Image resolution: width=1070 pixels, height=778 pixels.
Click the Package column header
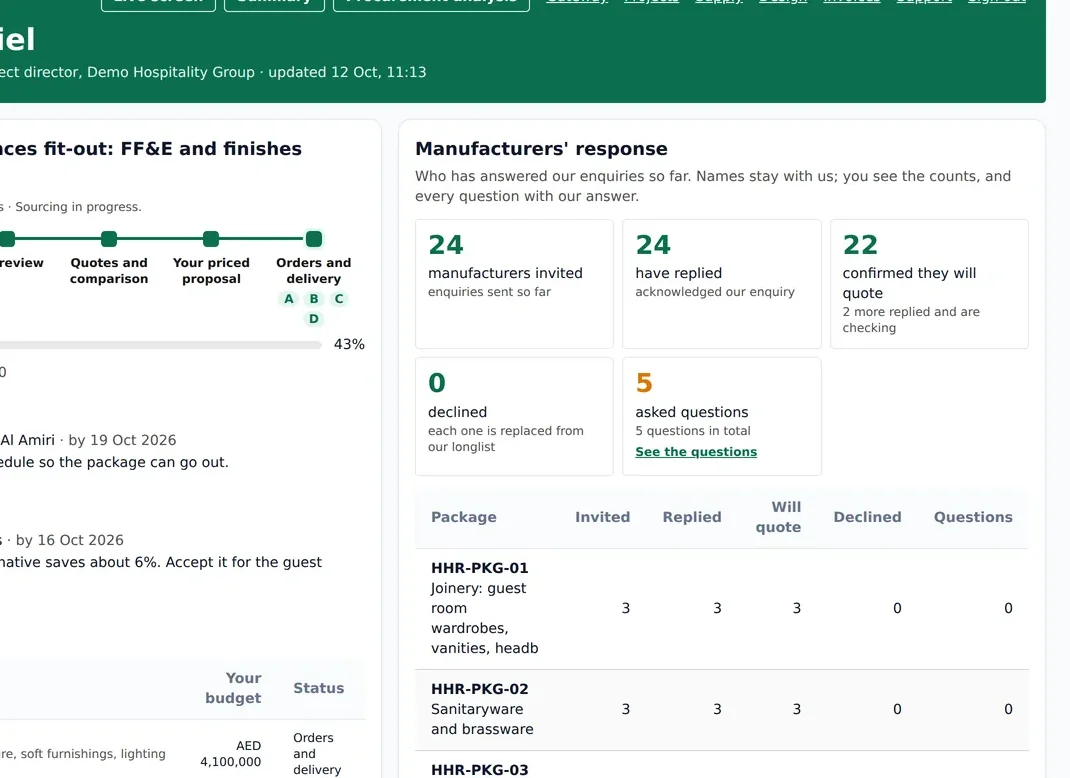pyautogui.click(x=463, y=517)
